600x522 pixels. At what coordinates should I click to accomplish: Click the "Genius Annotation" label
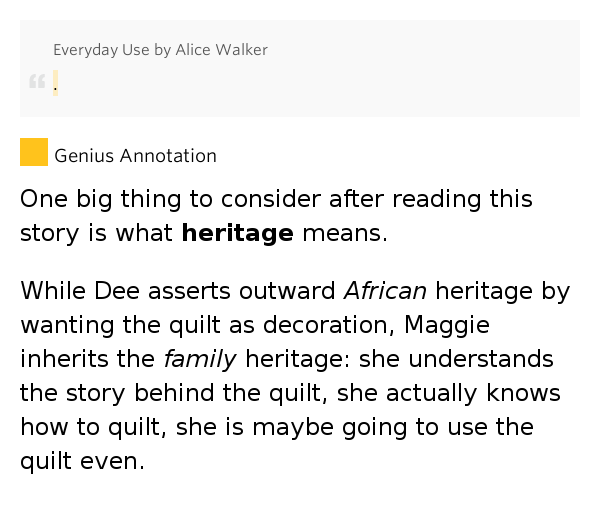click(x=135, y=156)
